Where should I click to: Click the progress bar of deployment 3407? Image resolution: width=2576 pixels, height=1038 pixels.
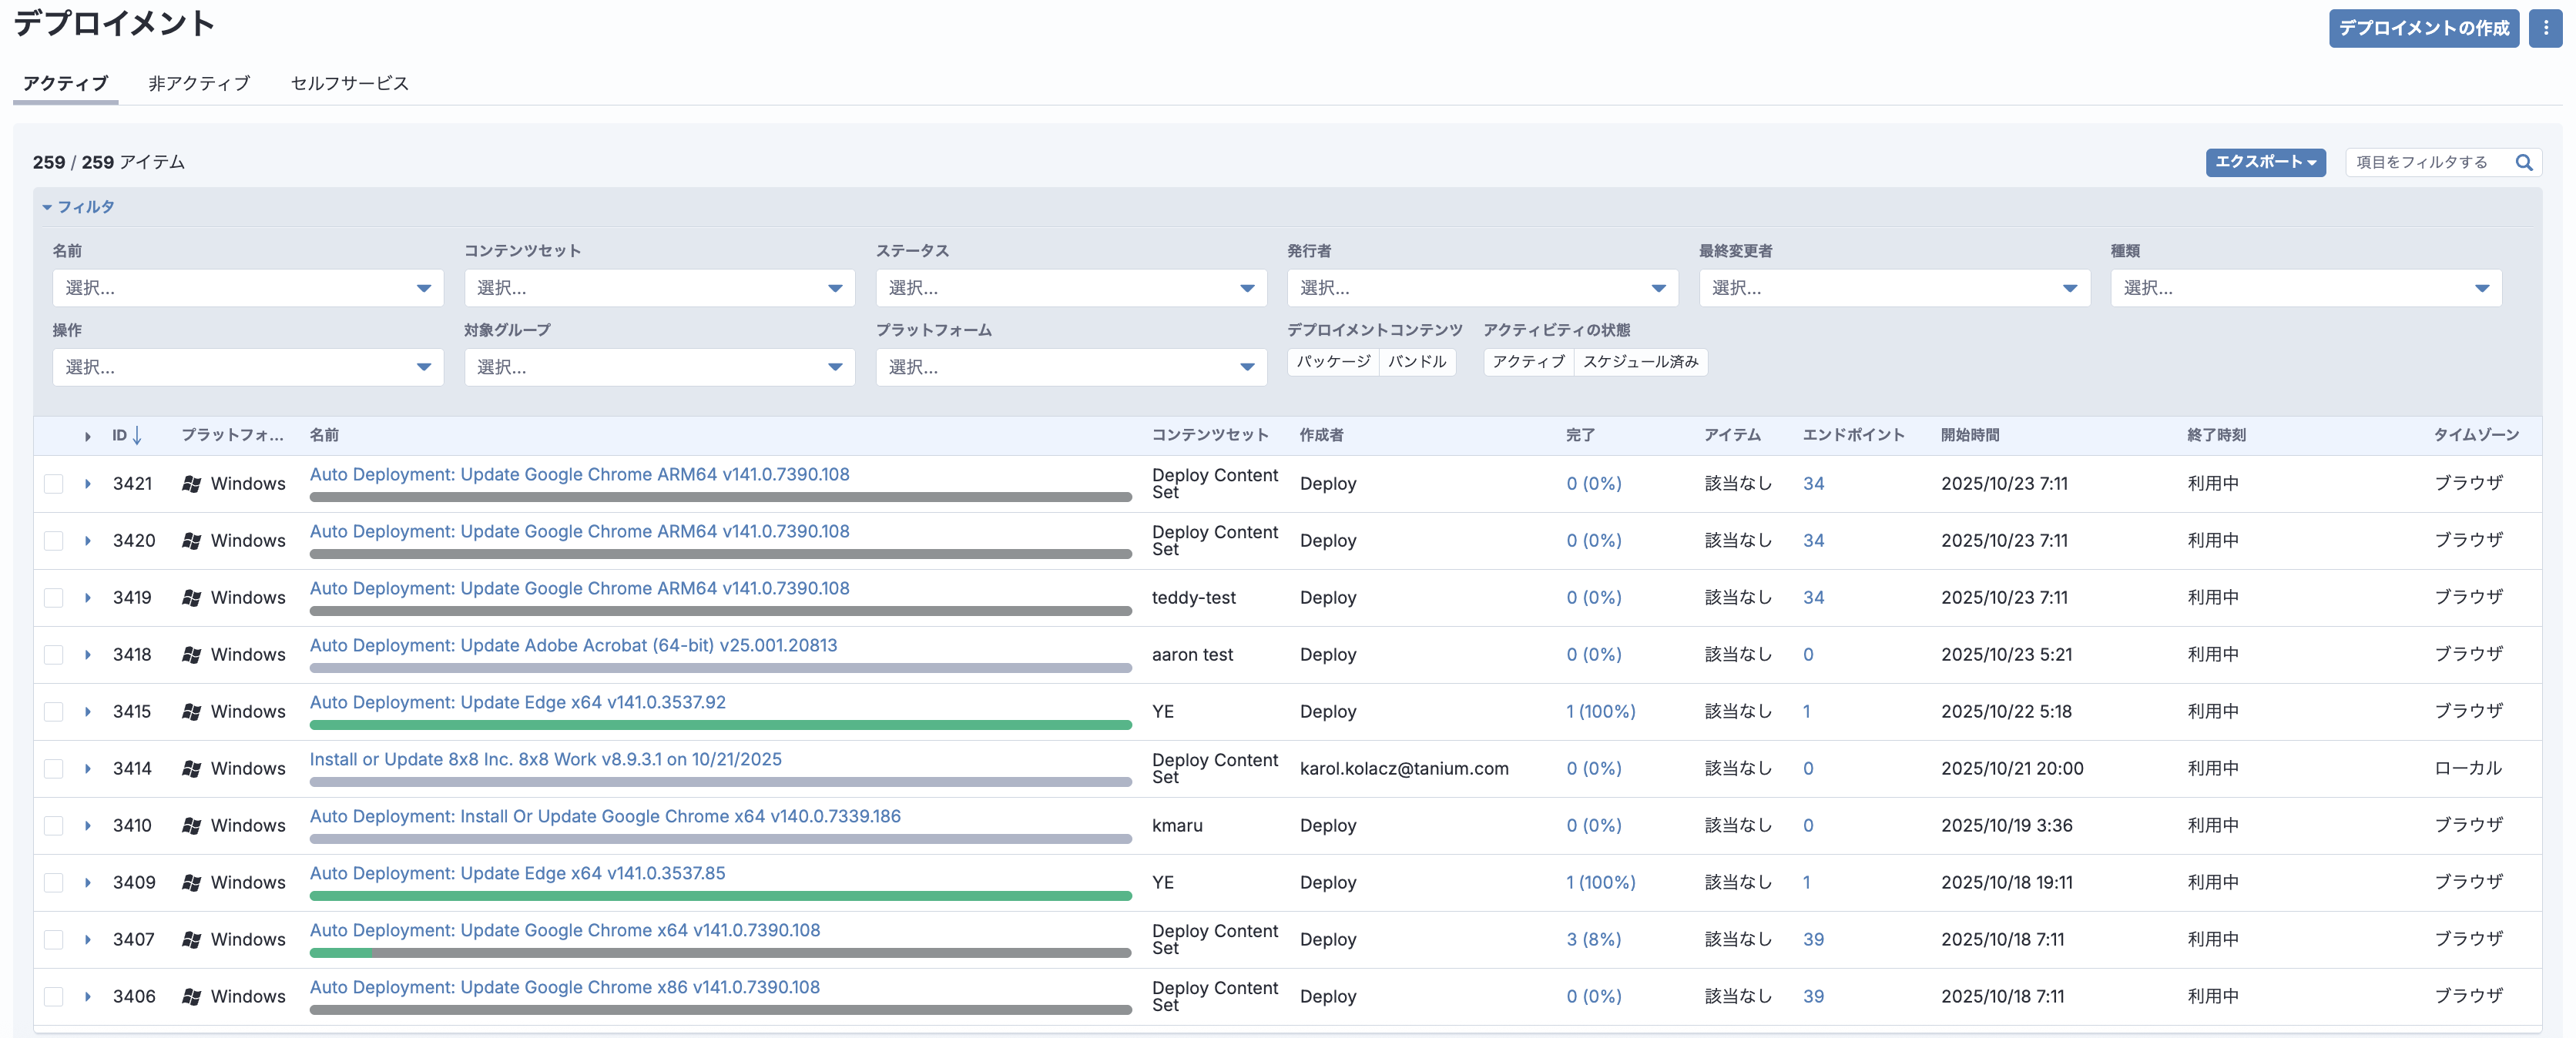click(x=720, y=953)
